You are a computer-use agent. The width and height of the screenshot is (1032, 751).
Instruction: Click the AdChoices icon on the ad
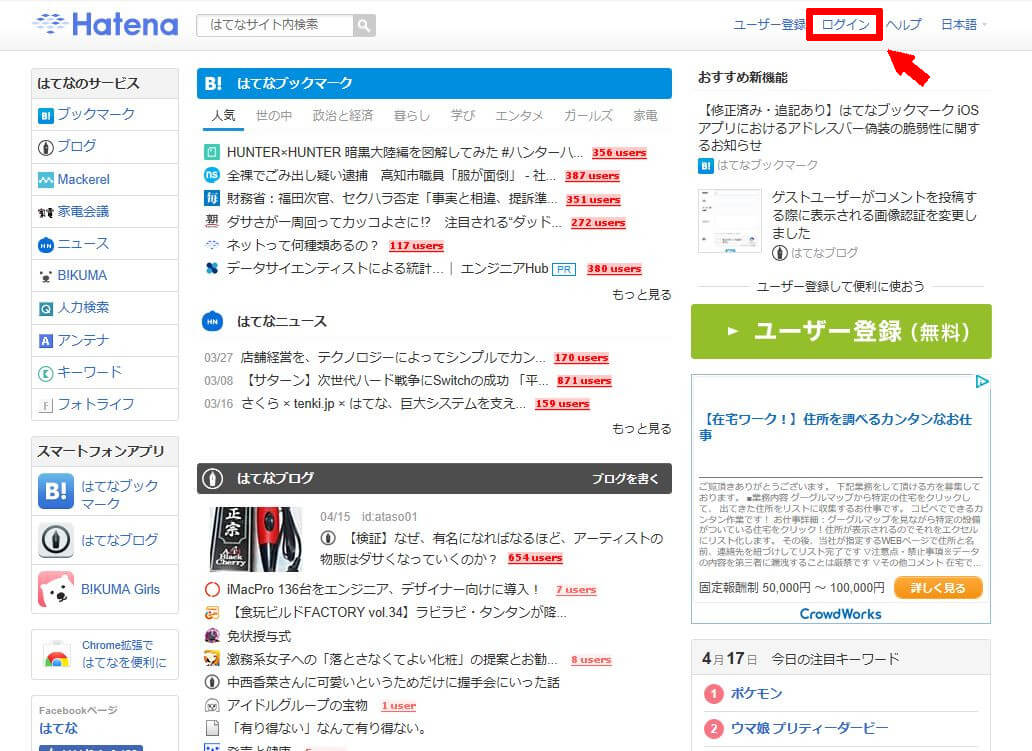[982, 382]
